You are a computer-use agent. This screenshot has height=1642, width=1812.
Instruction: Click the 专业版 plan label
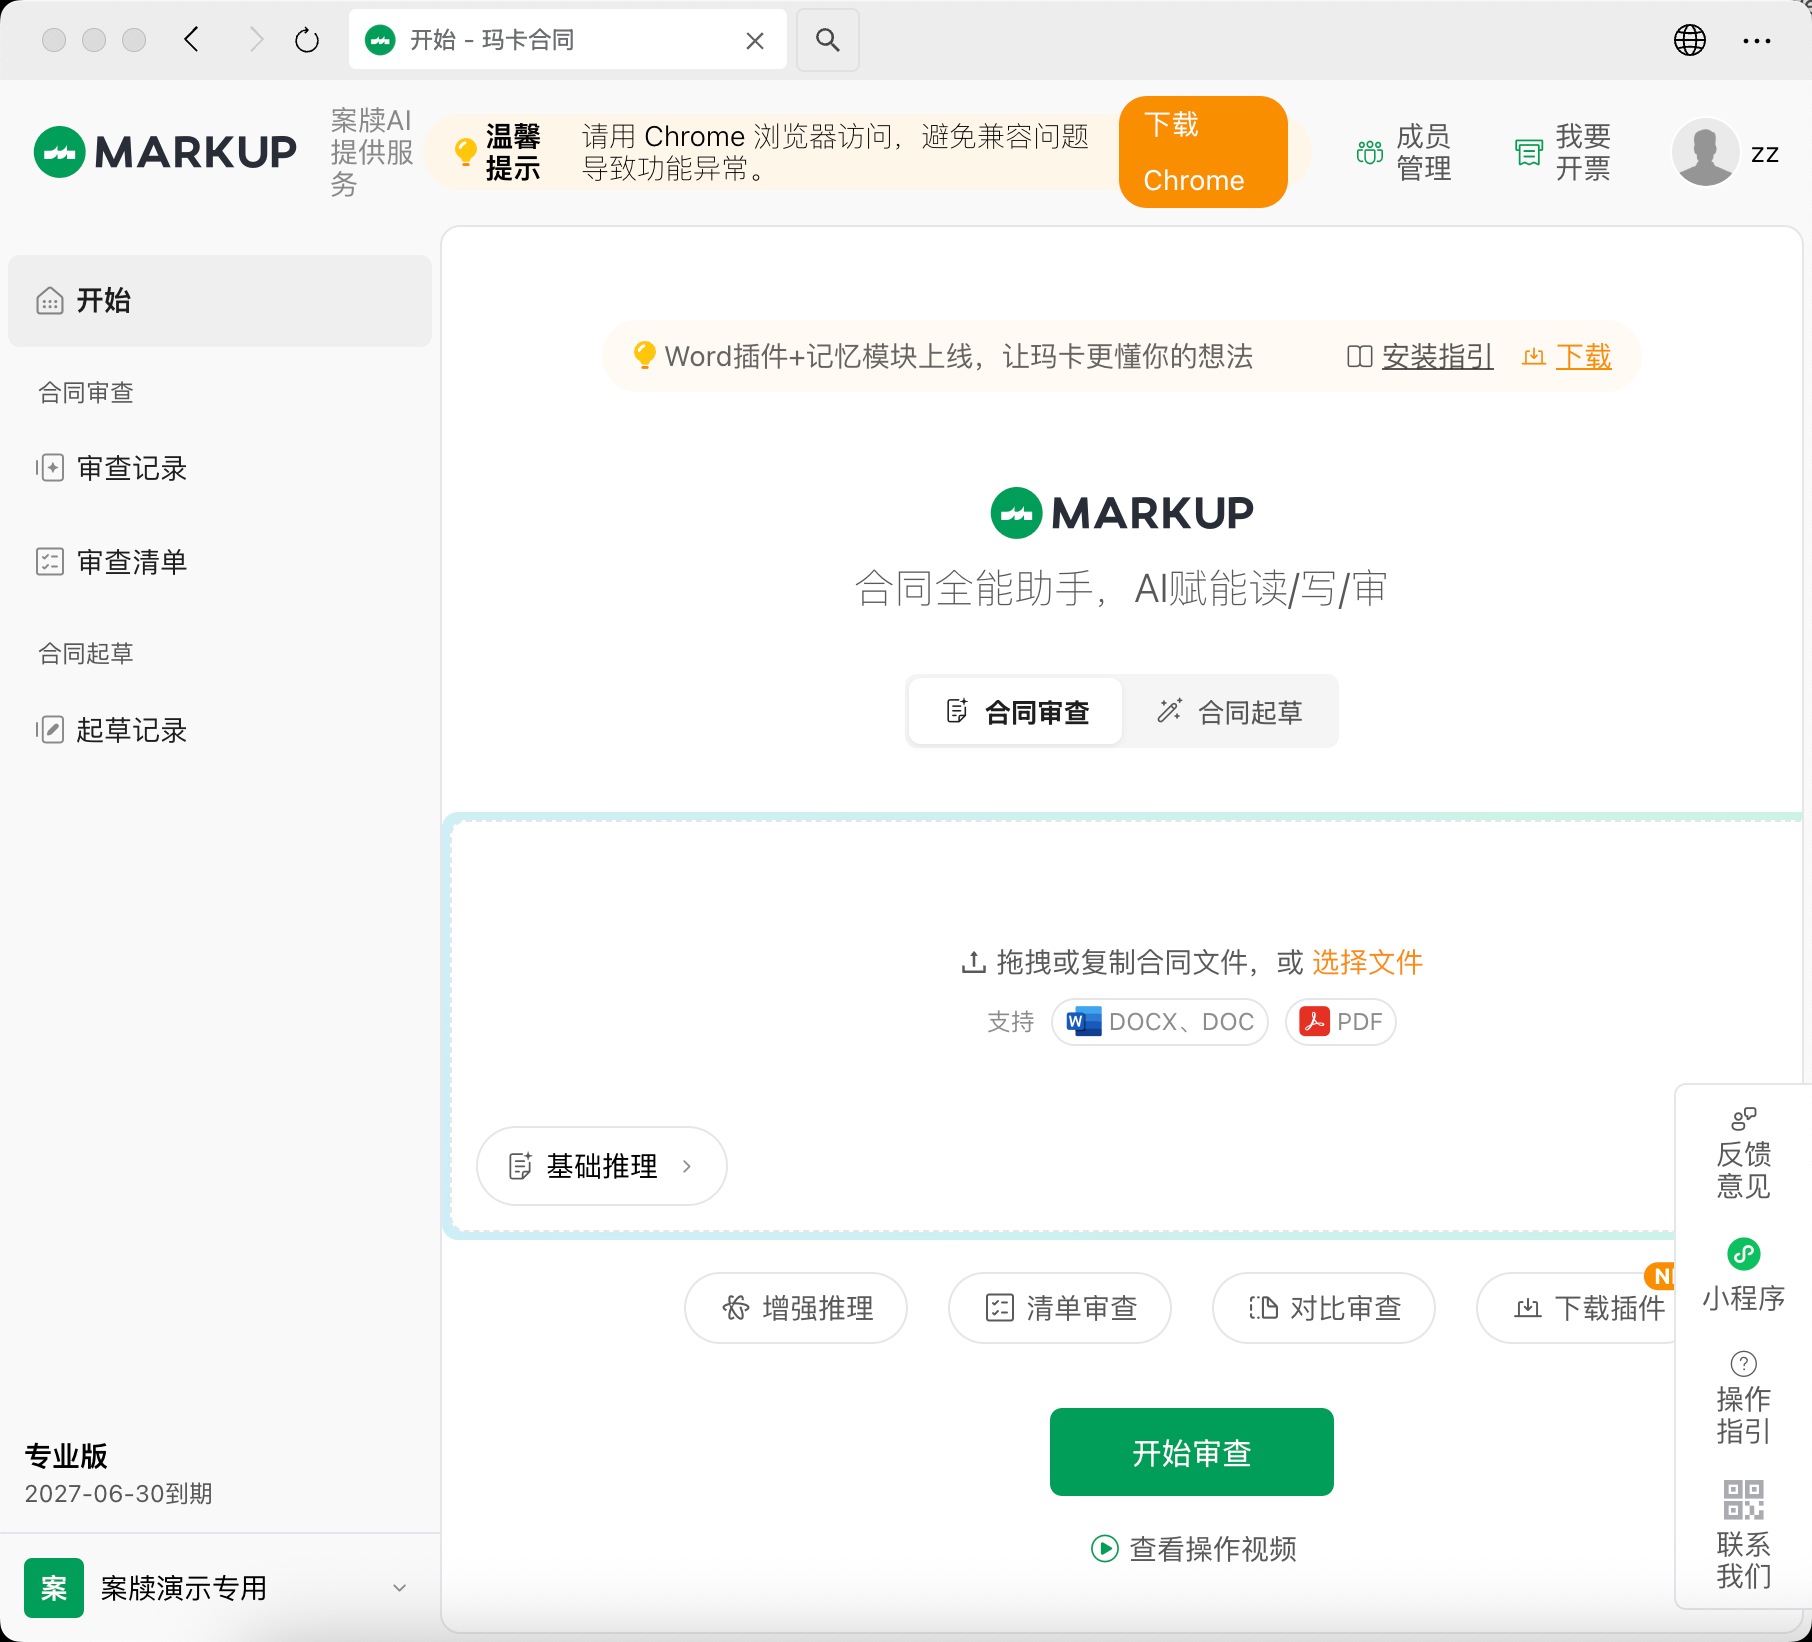[x=66, y=1456]
